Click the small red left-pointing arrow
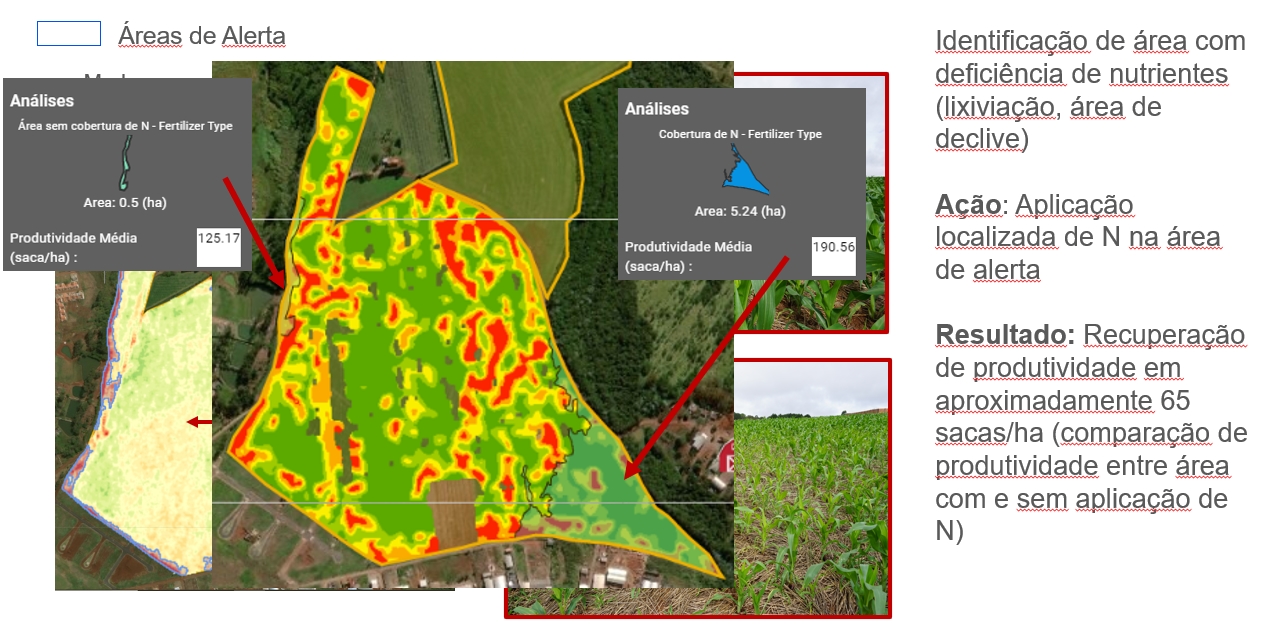 pyautogui.click(x=199, y=422)
